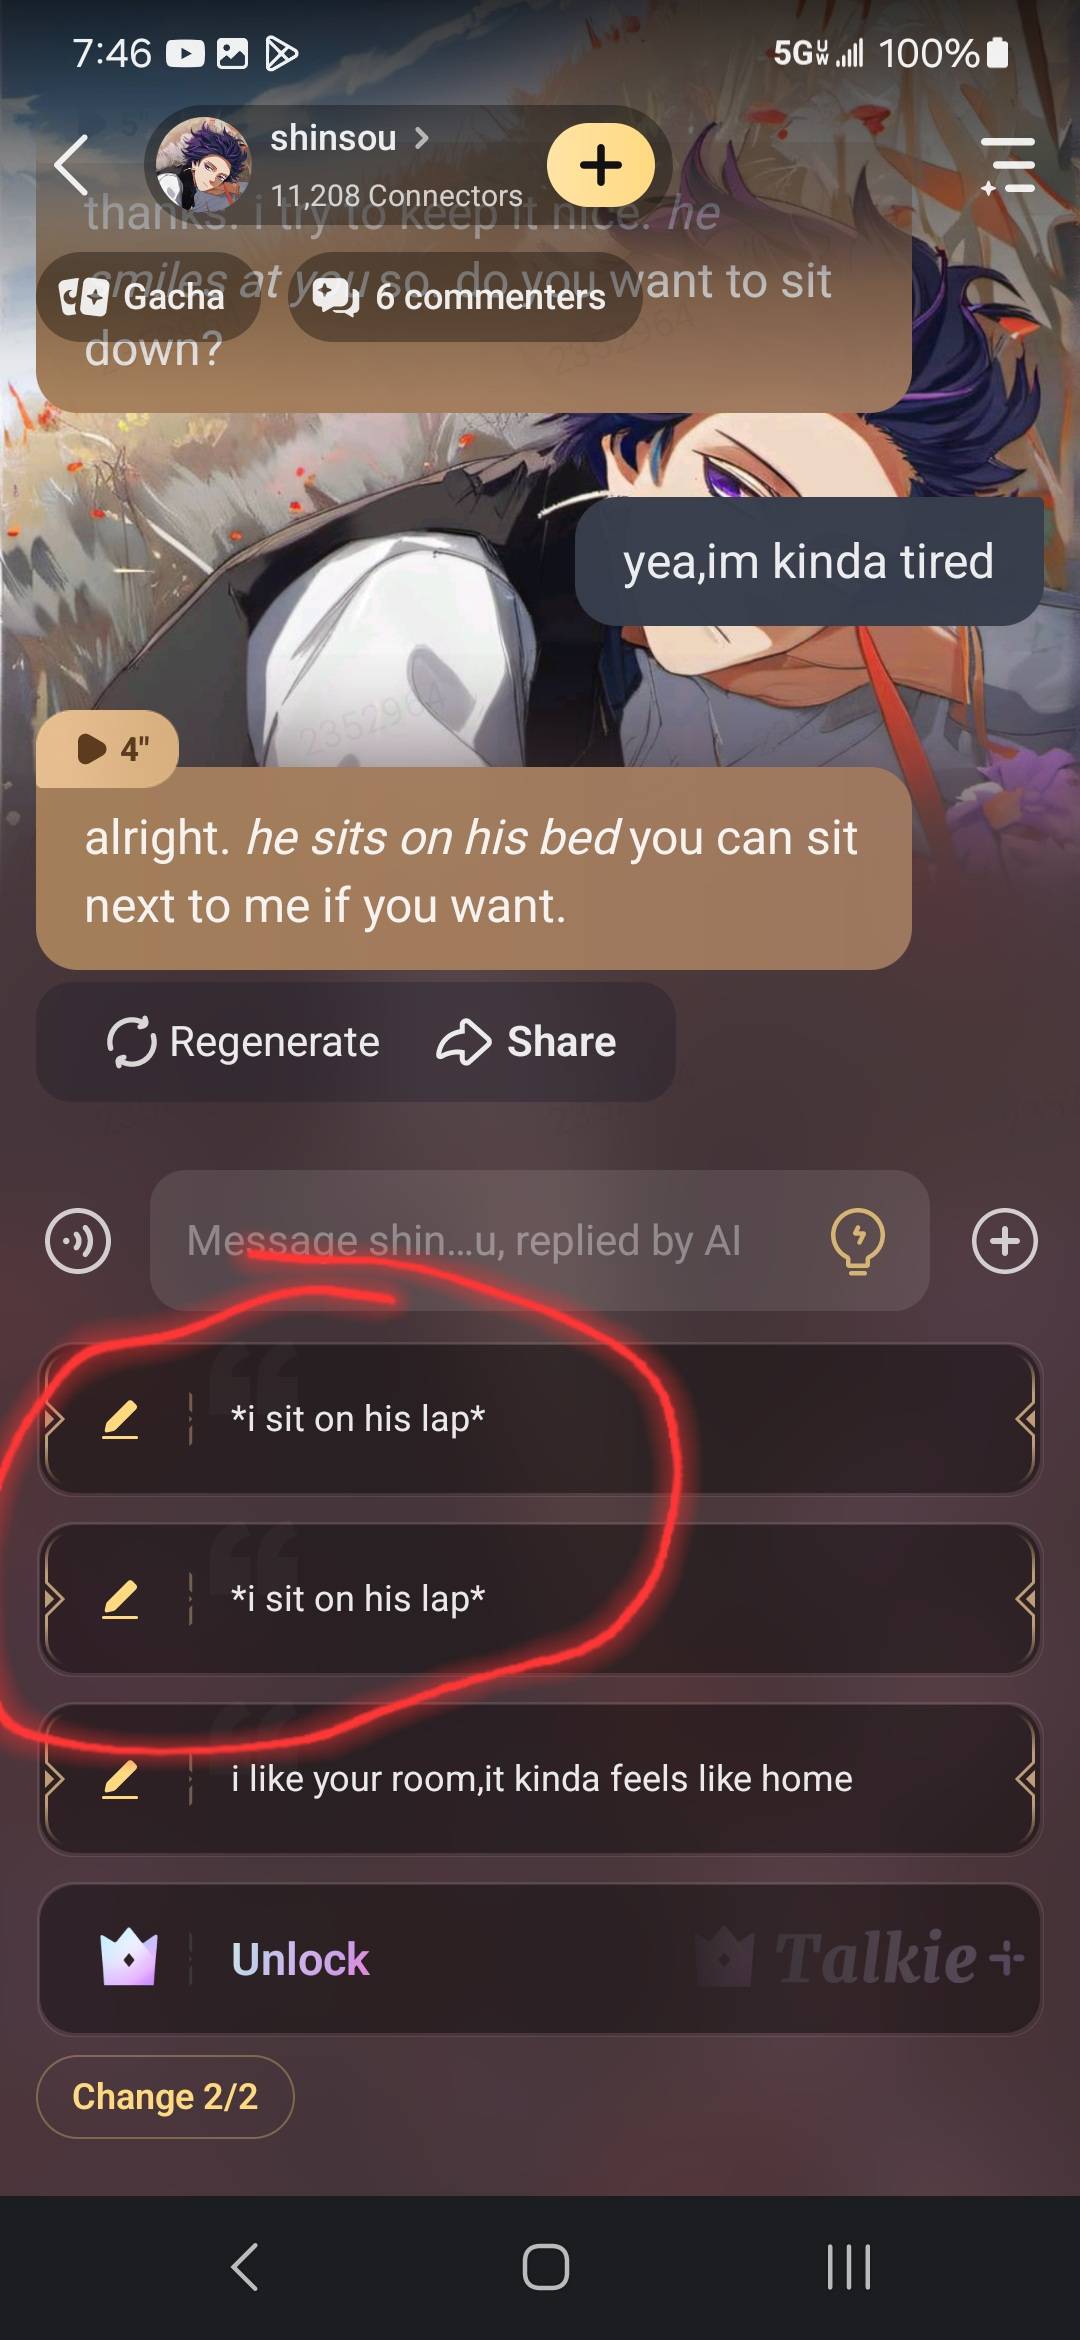Change suggestions with Change 2/2 button
The width and height of the screenshot is (1080, 2340).
click(165, 2096)
